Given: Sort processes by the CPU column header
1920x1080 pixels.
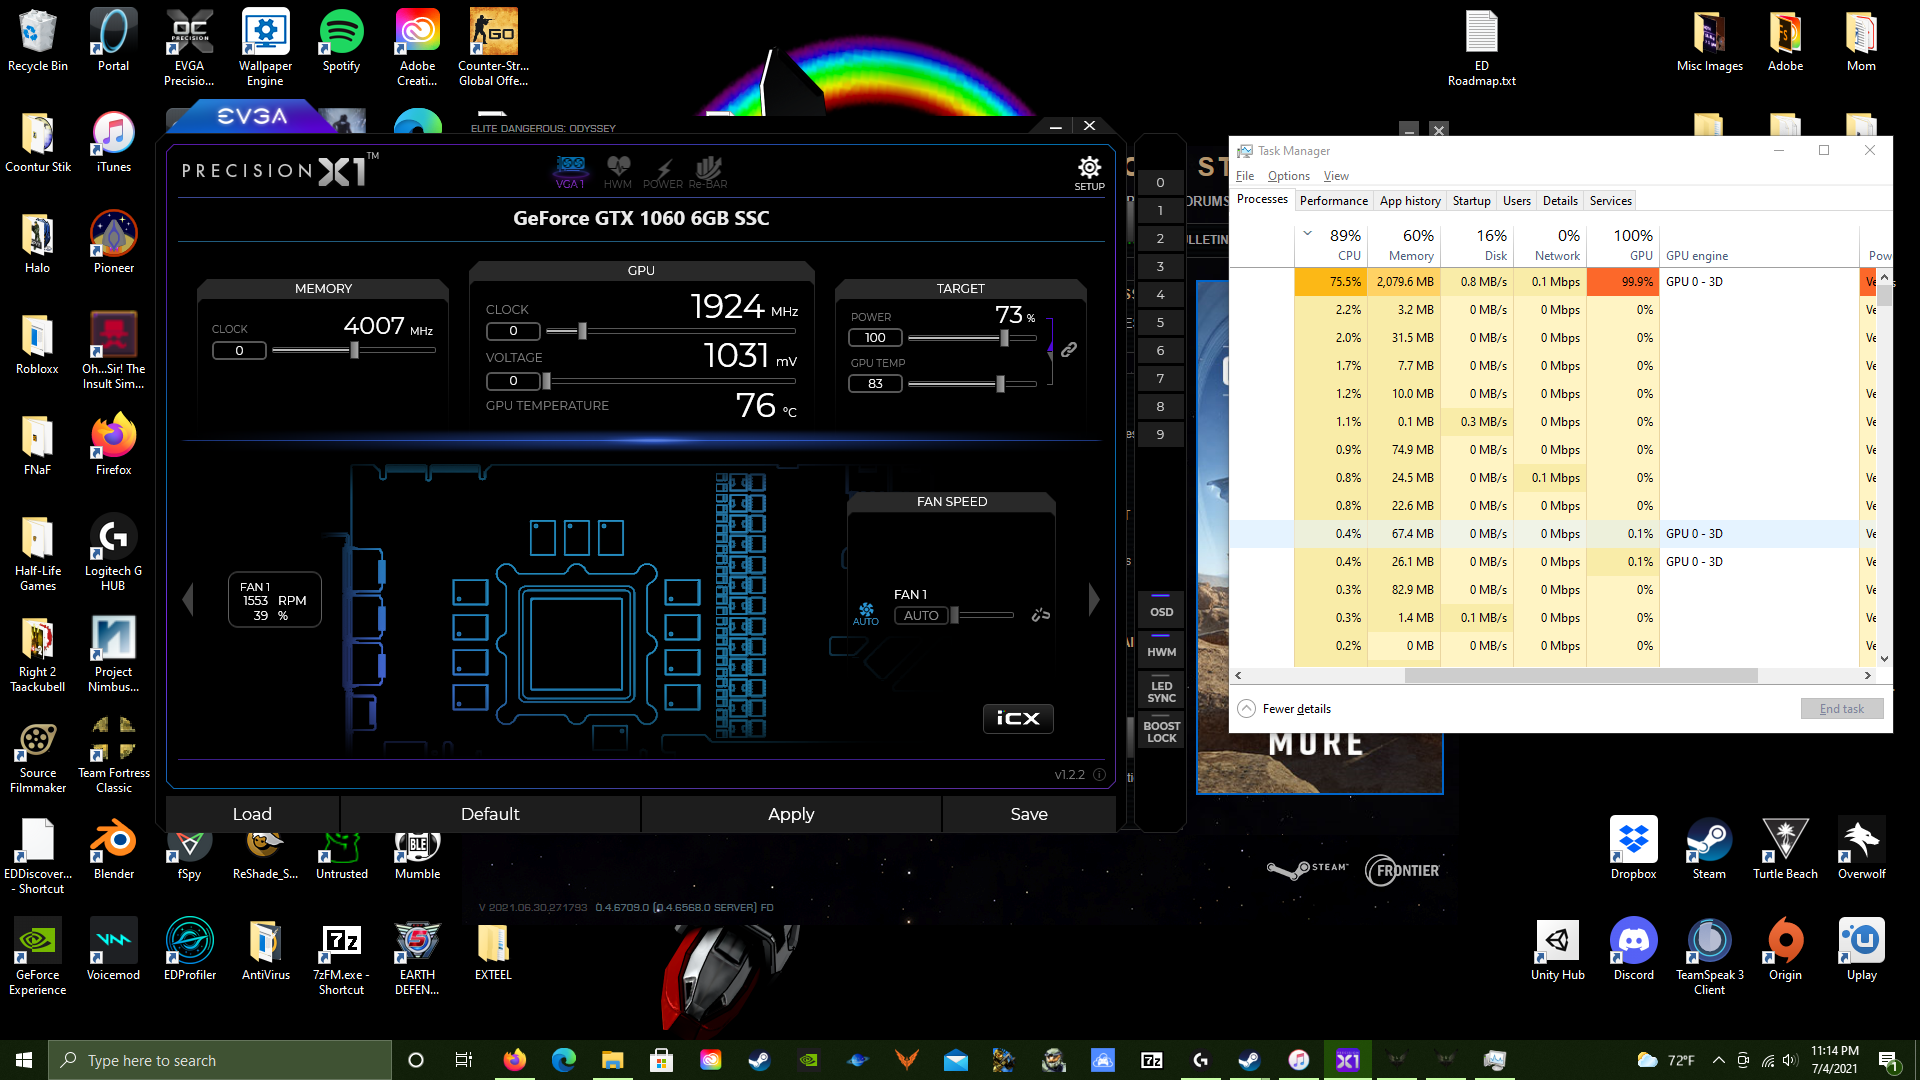Looking at the screenshot, I should (1332, 244).
